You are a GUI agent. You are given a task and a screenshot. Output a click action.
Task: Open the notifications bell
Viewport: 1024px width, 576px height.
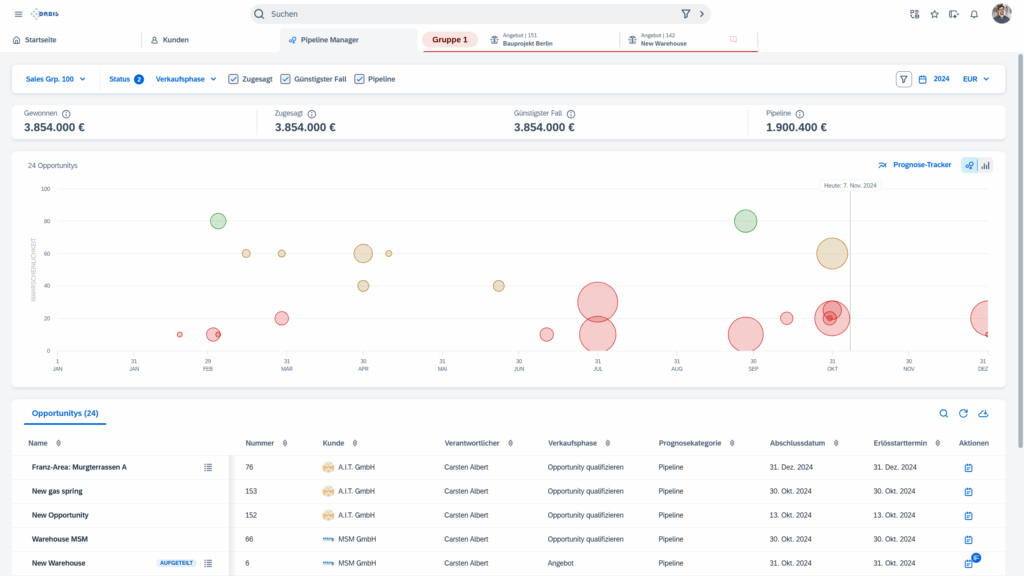pyautogui.click(x=975, y=14)
